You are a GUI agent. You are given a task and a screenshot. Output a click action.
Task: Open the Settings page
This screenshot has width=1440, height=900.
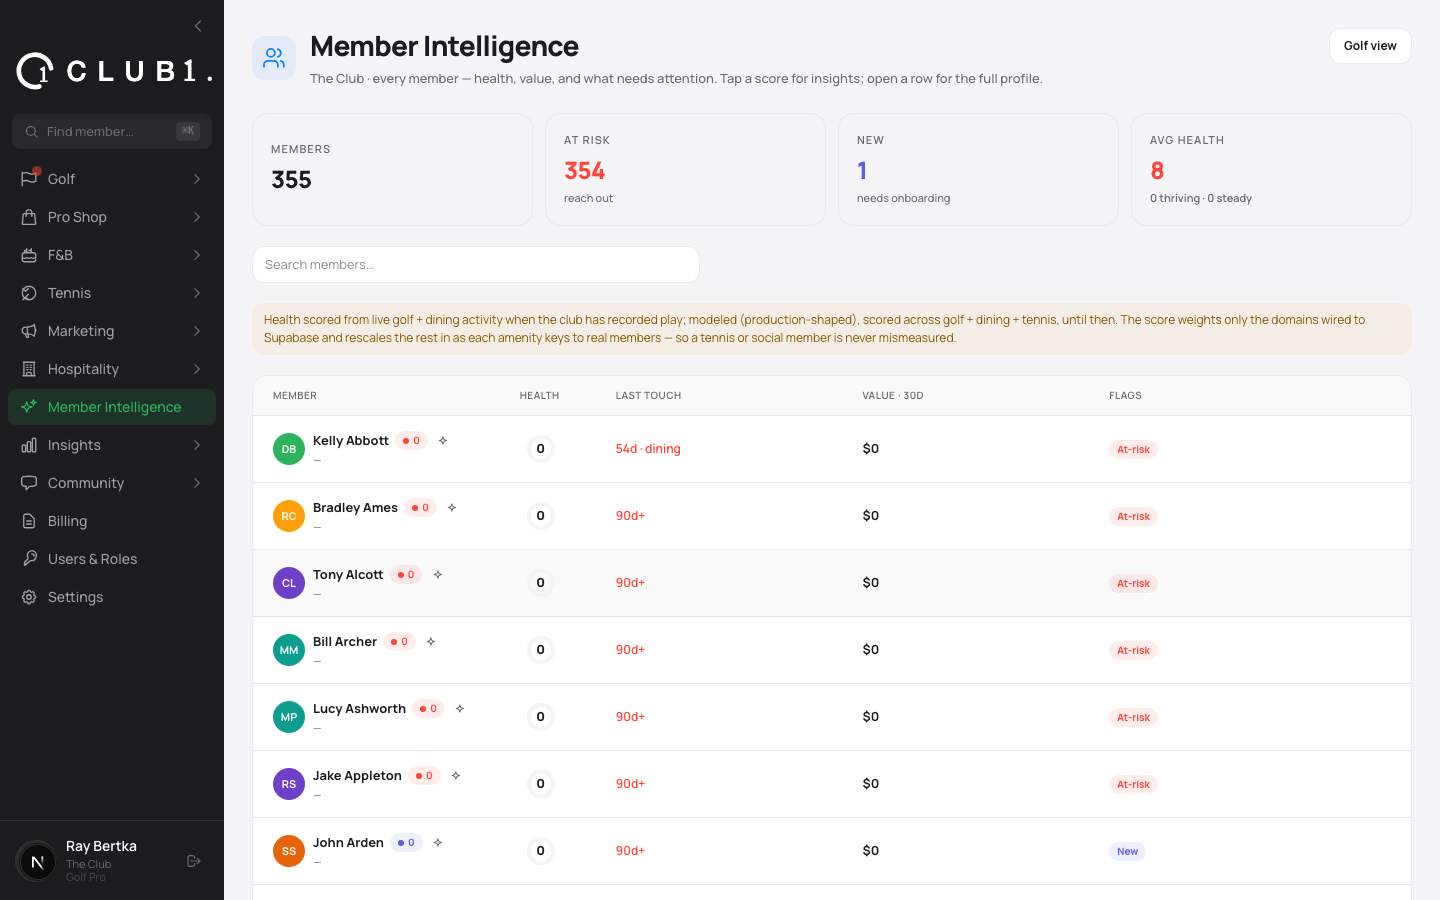pos(112,597)
